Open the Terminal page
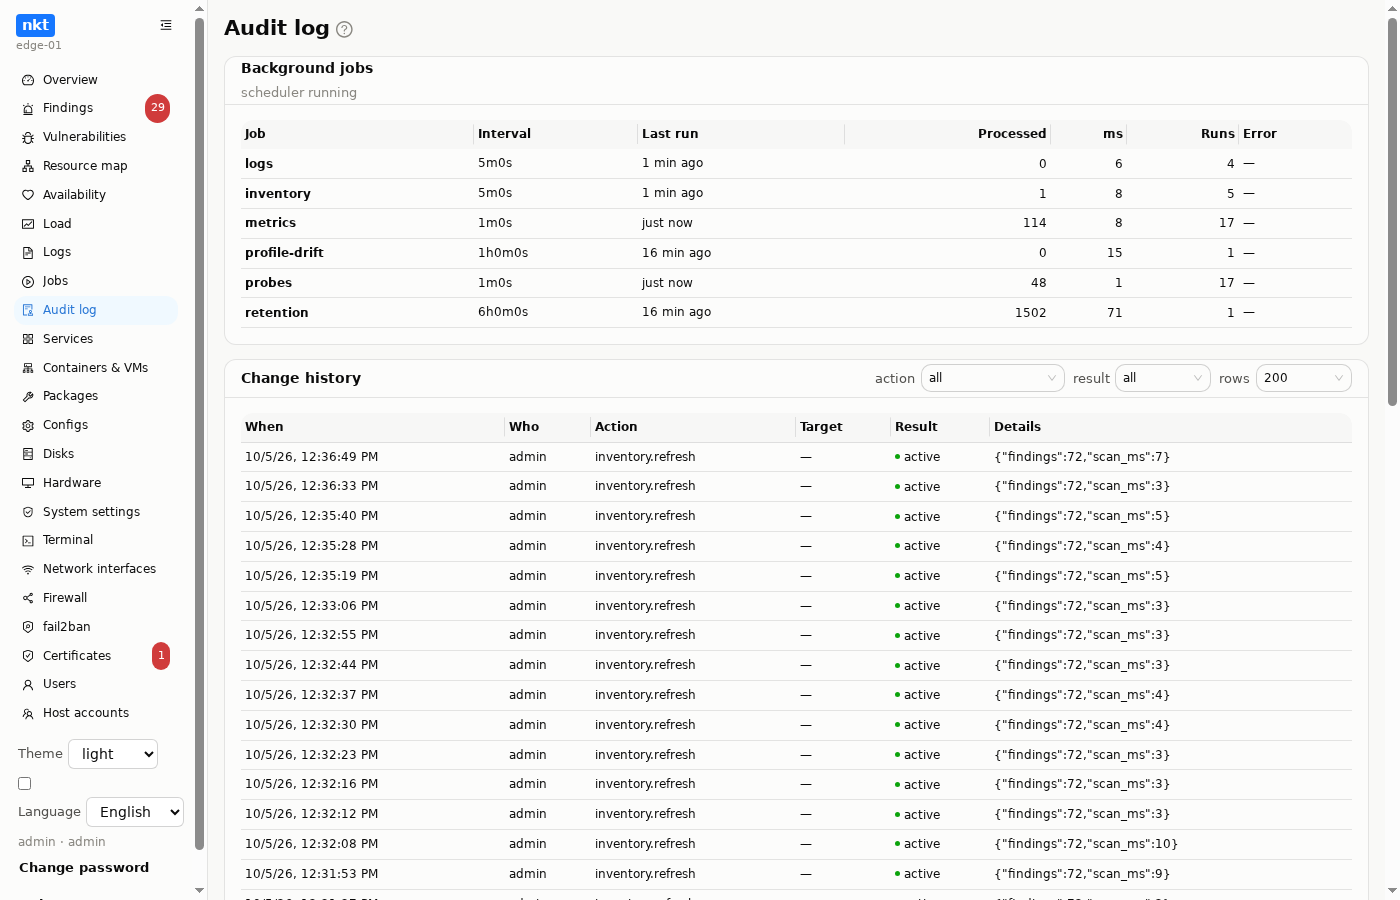This screenshot has height=900, width=1400. pyautogui.click(x=97, y=540)
